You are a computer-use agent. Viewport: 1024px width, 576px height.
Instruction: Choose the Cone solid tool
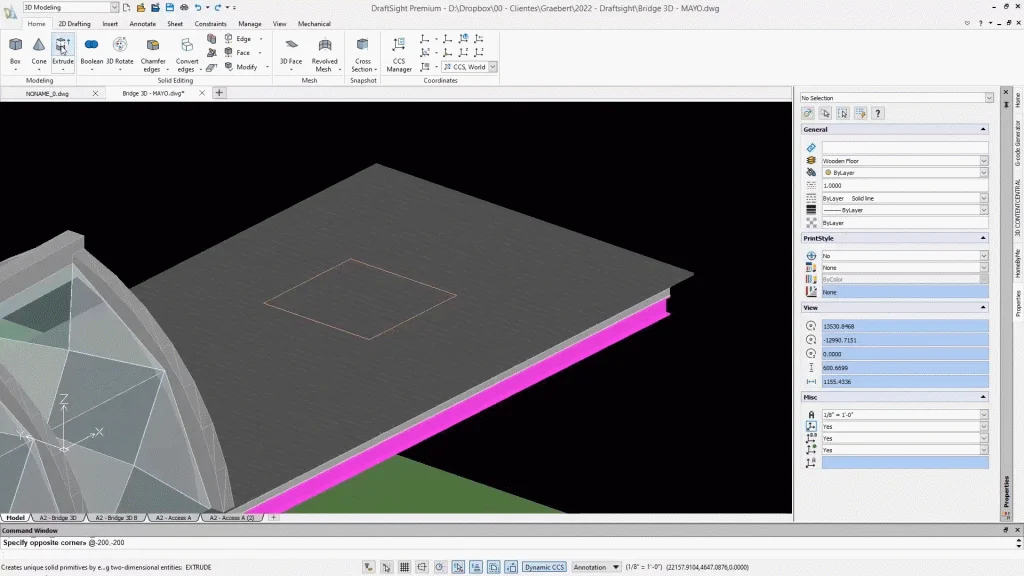click(39, 49)
